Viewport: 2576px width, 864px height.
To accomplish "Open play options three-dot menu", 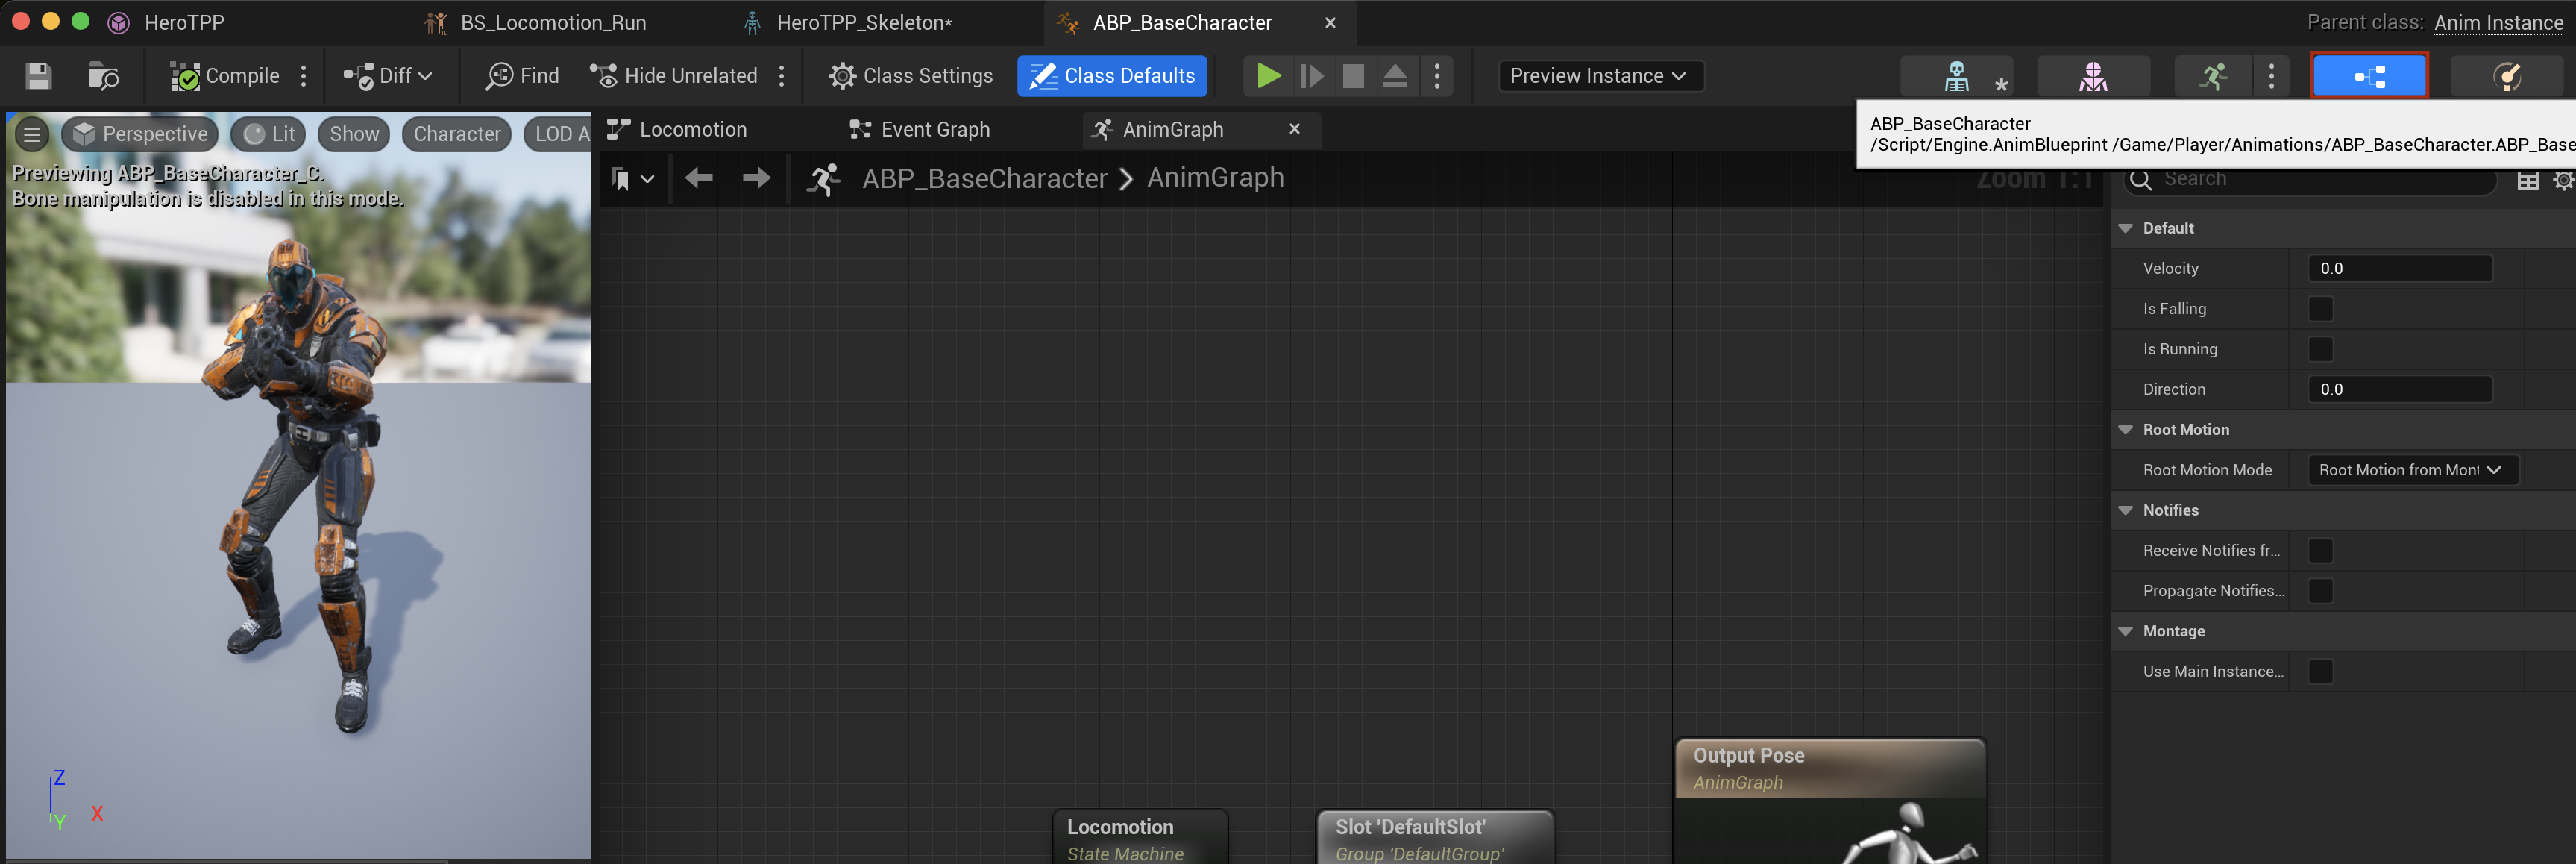I will point(1437,76).
